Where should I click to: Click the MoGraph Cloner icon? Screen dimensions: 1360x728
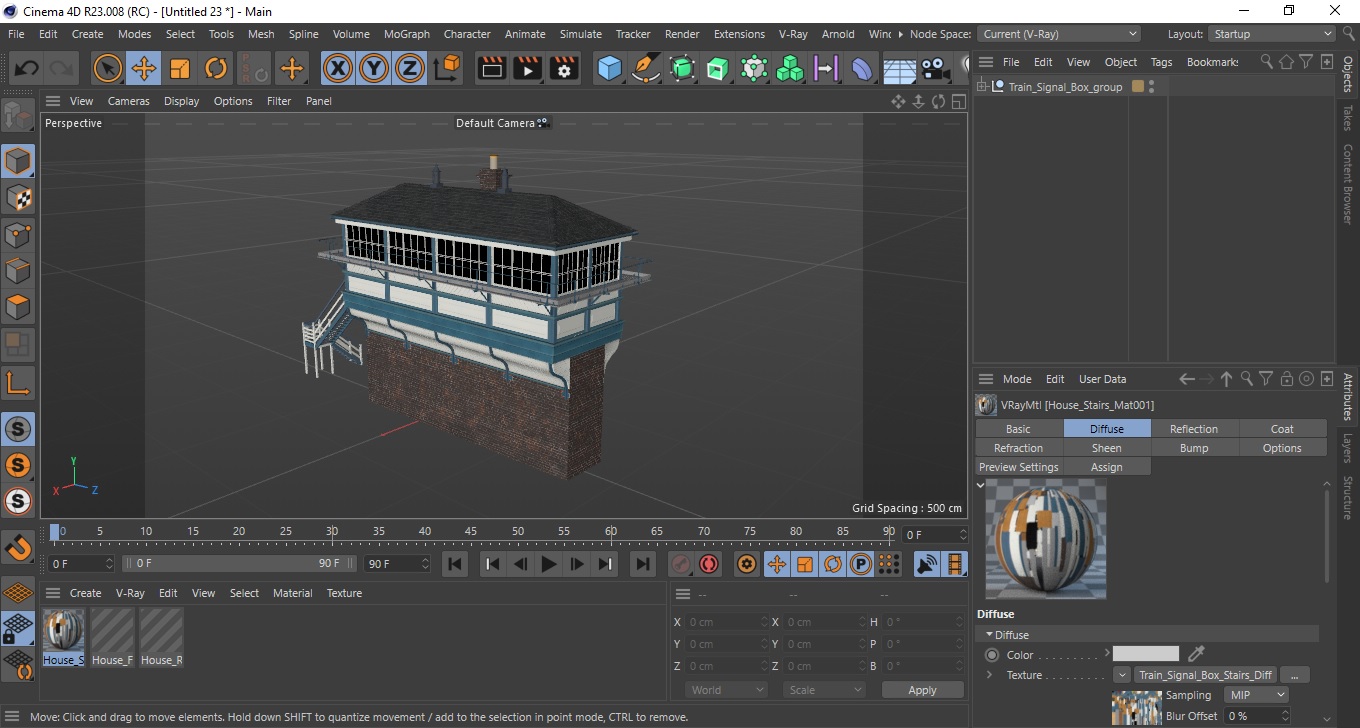tap(790, 69)
